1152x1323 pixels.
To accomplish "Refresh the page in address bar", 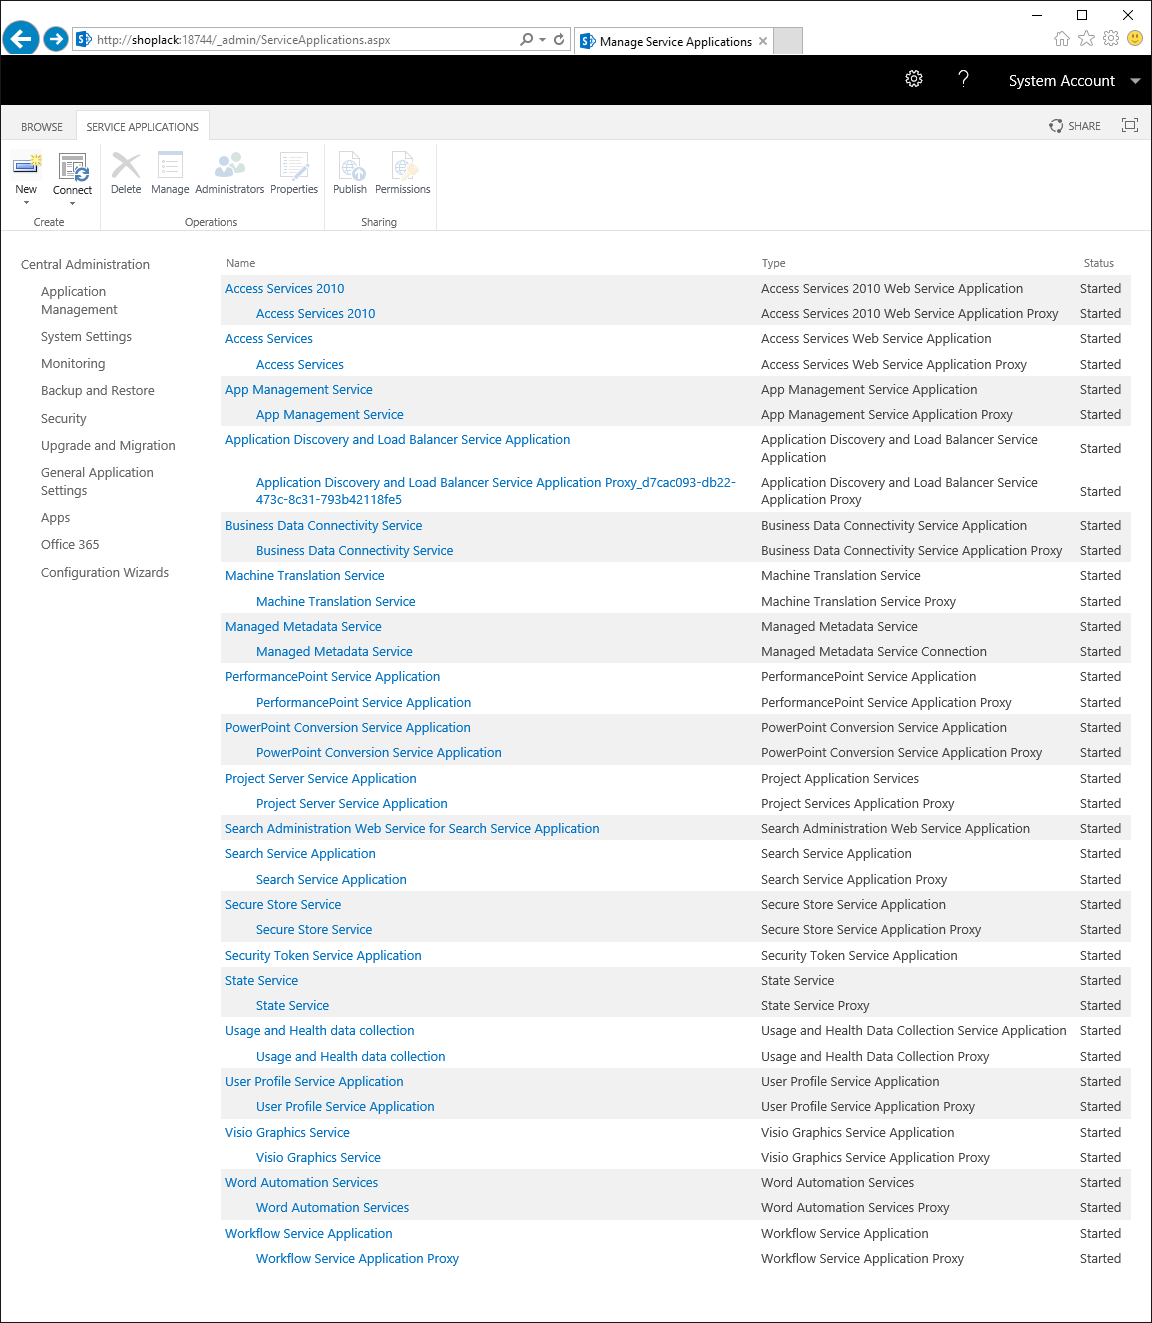I will pyautogui.click(x=559, y=40).
